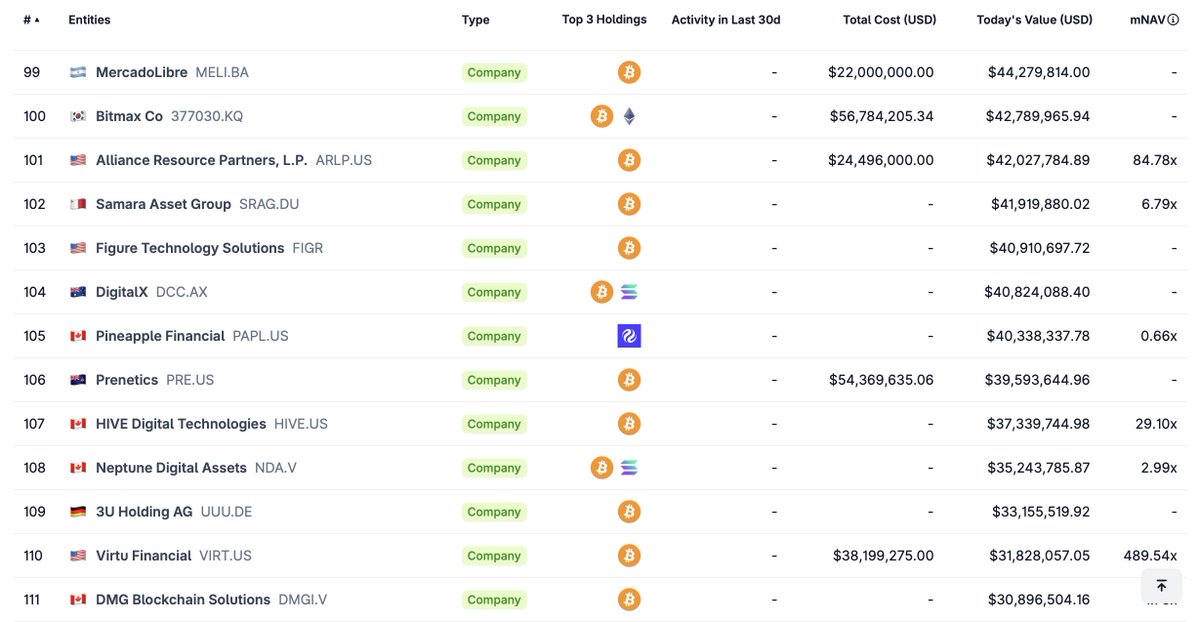The height and width of the screenshot is (622, 1199).
Task: Click the Solana icon in Neptune Digital Assets row
Action: 629,467
